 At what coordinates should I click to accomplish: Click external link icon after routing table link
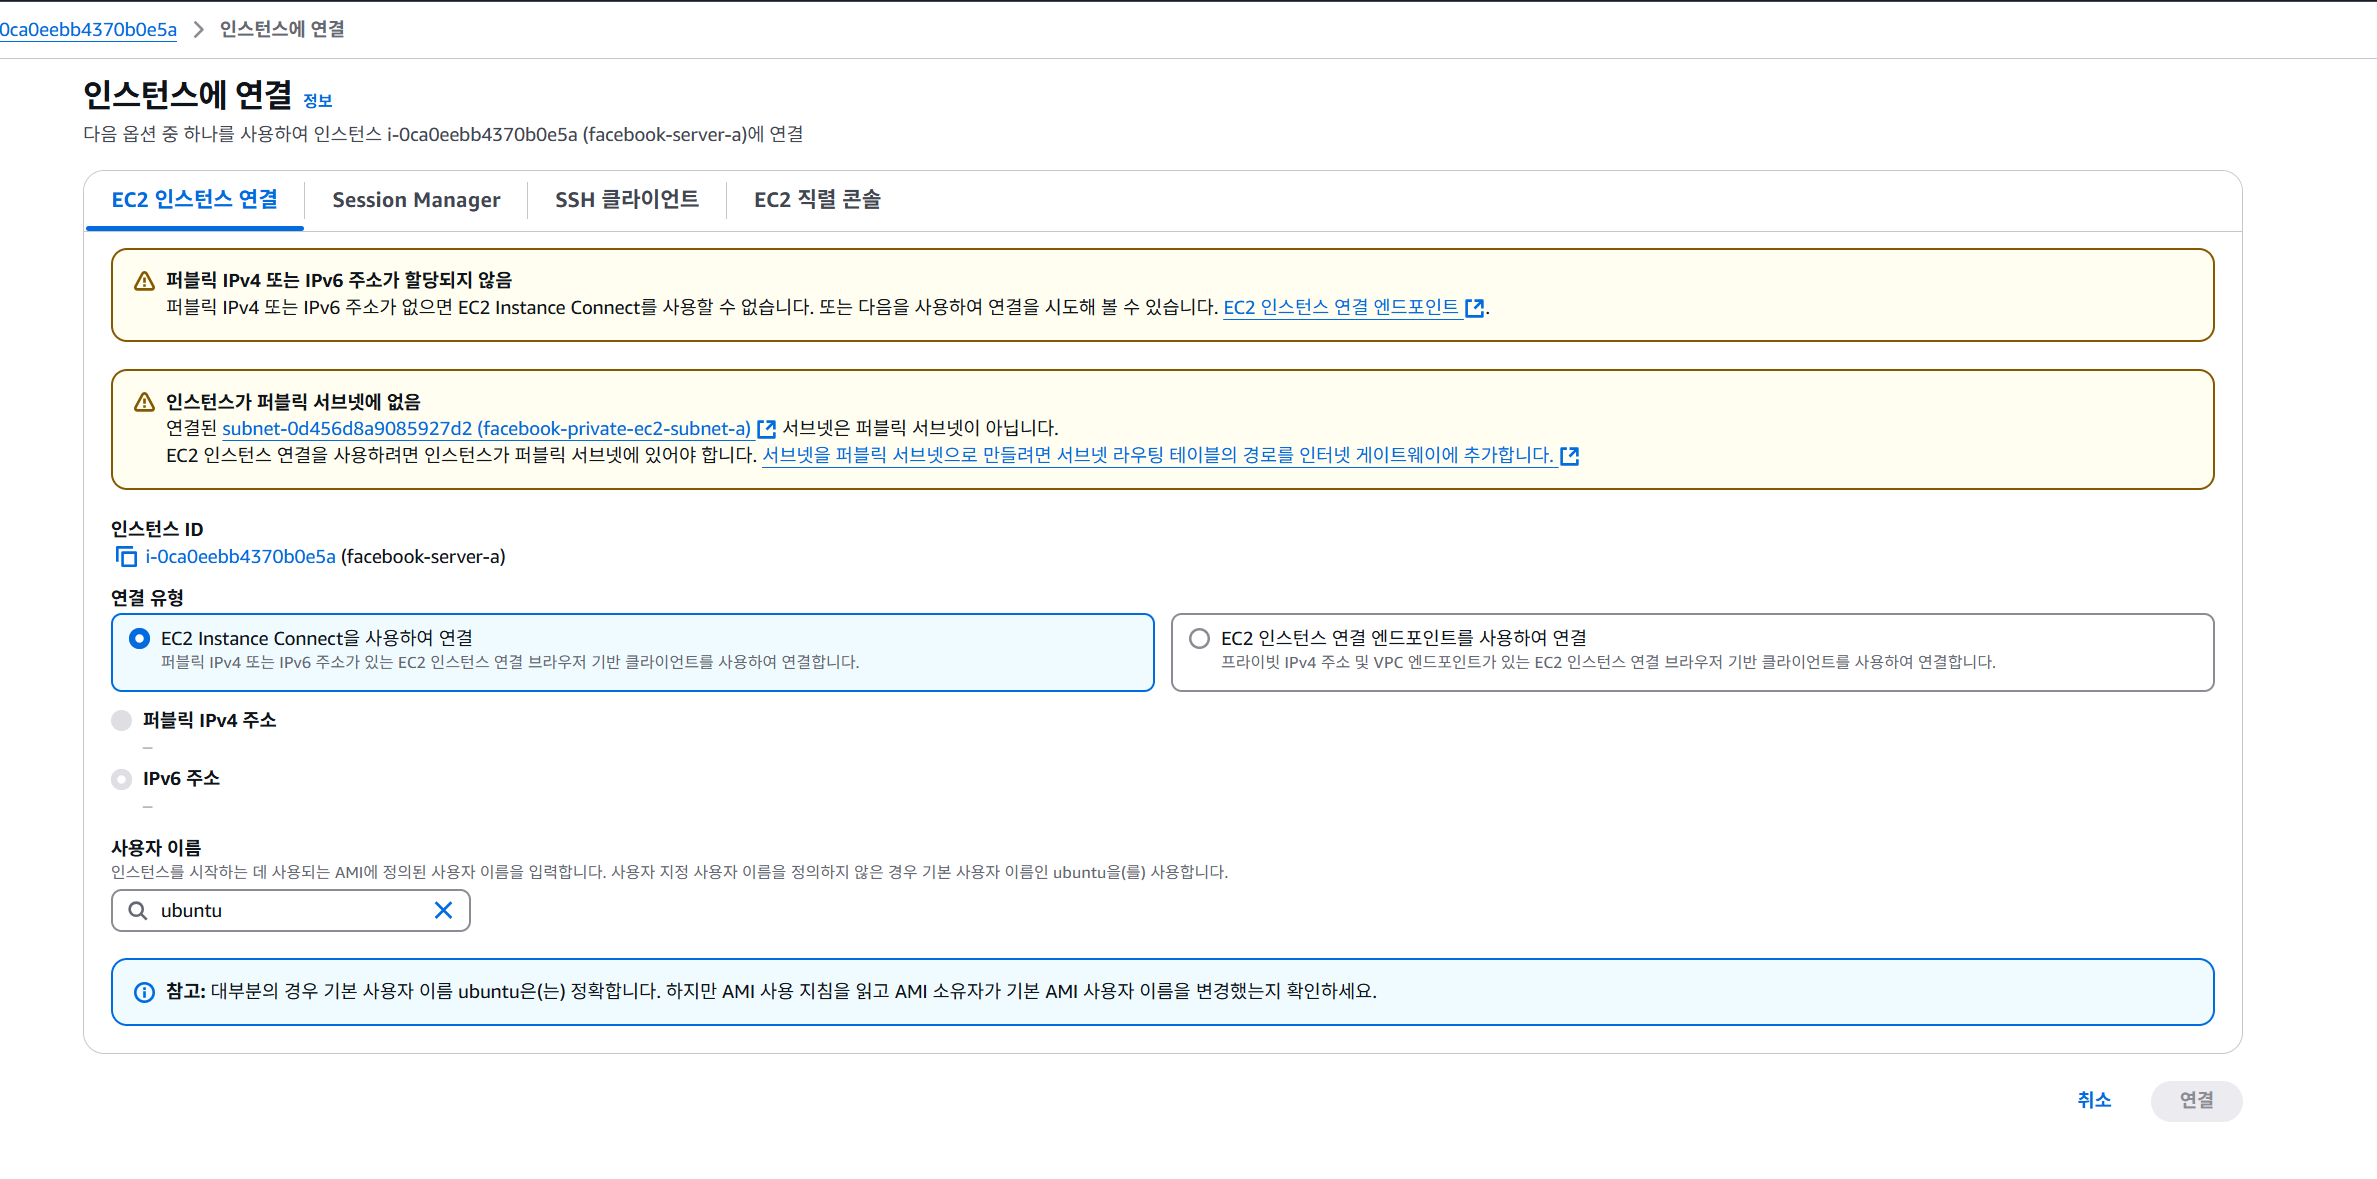1570,456
